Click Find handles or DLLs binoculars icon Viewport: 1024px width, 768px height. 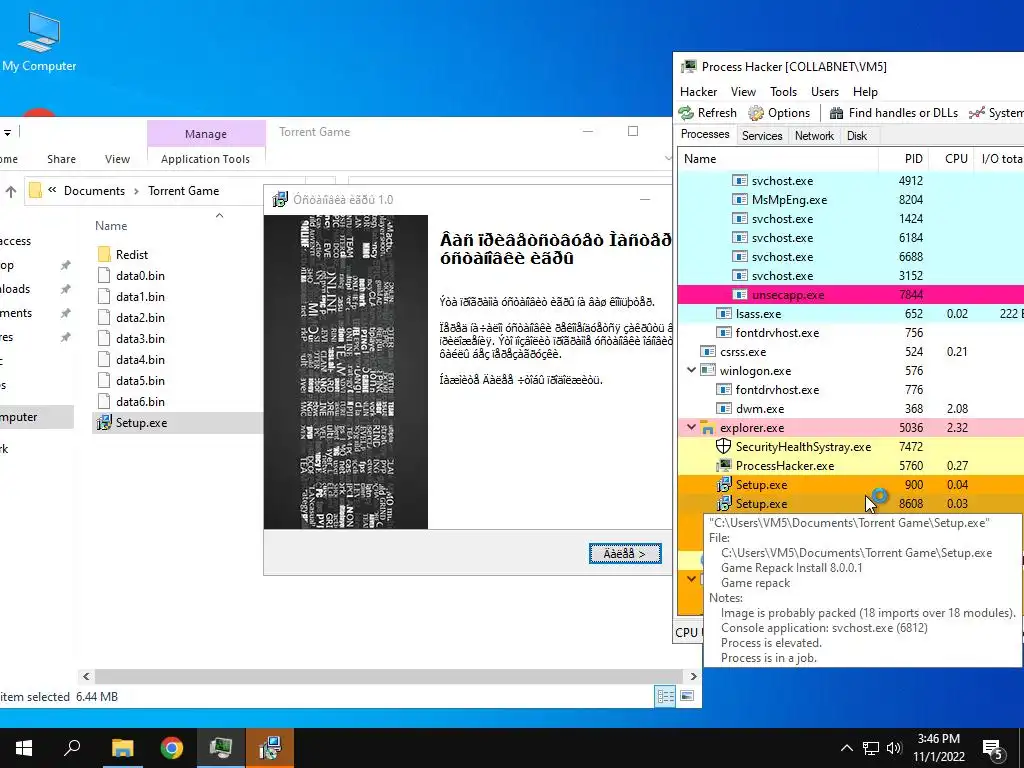[837, 113]
